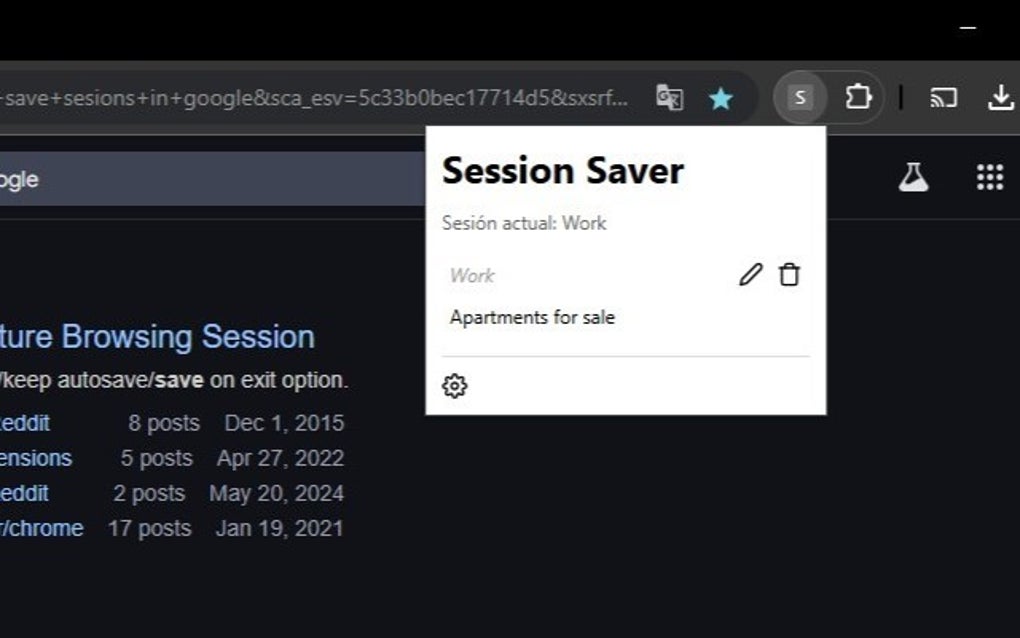Edit the Work session with the pencil icon

[751, 273]
